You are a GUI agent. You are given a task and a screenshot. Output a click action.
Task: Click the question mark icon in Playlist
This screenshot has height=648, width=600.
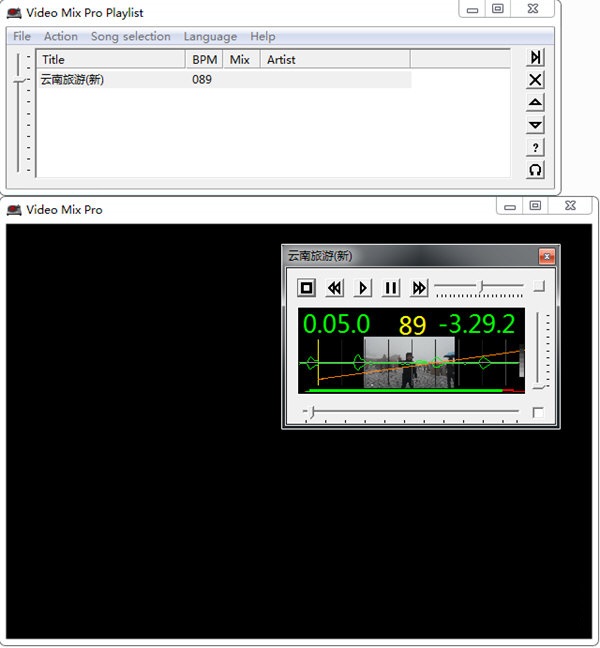pyautogui.click(x=535, y=147)
